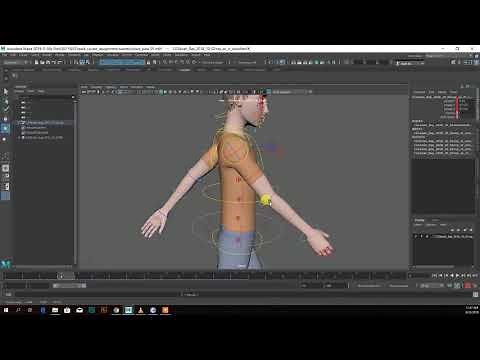Toggle layer playback P box

[422, 236]
